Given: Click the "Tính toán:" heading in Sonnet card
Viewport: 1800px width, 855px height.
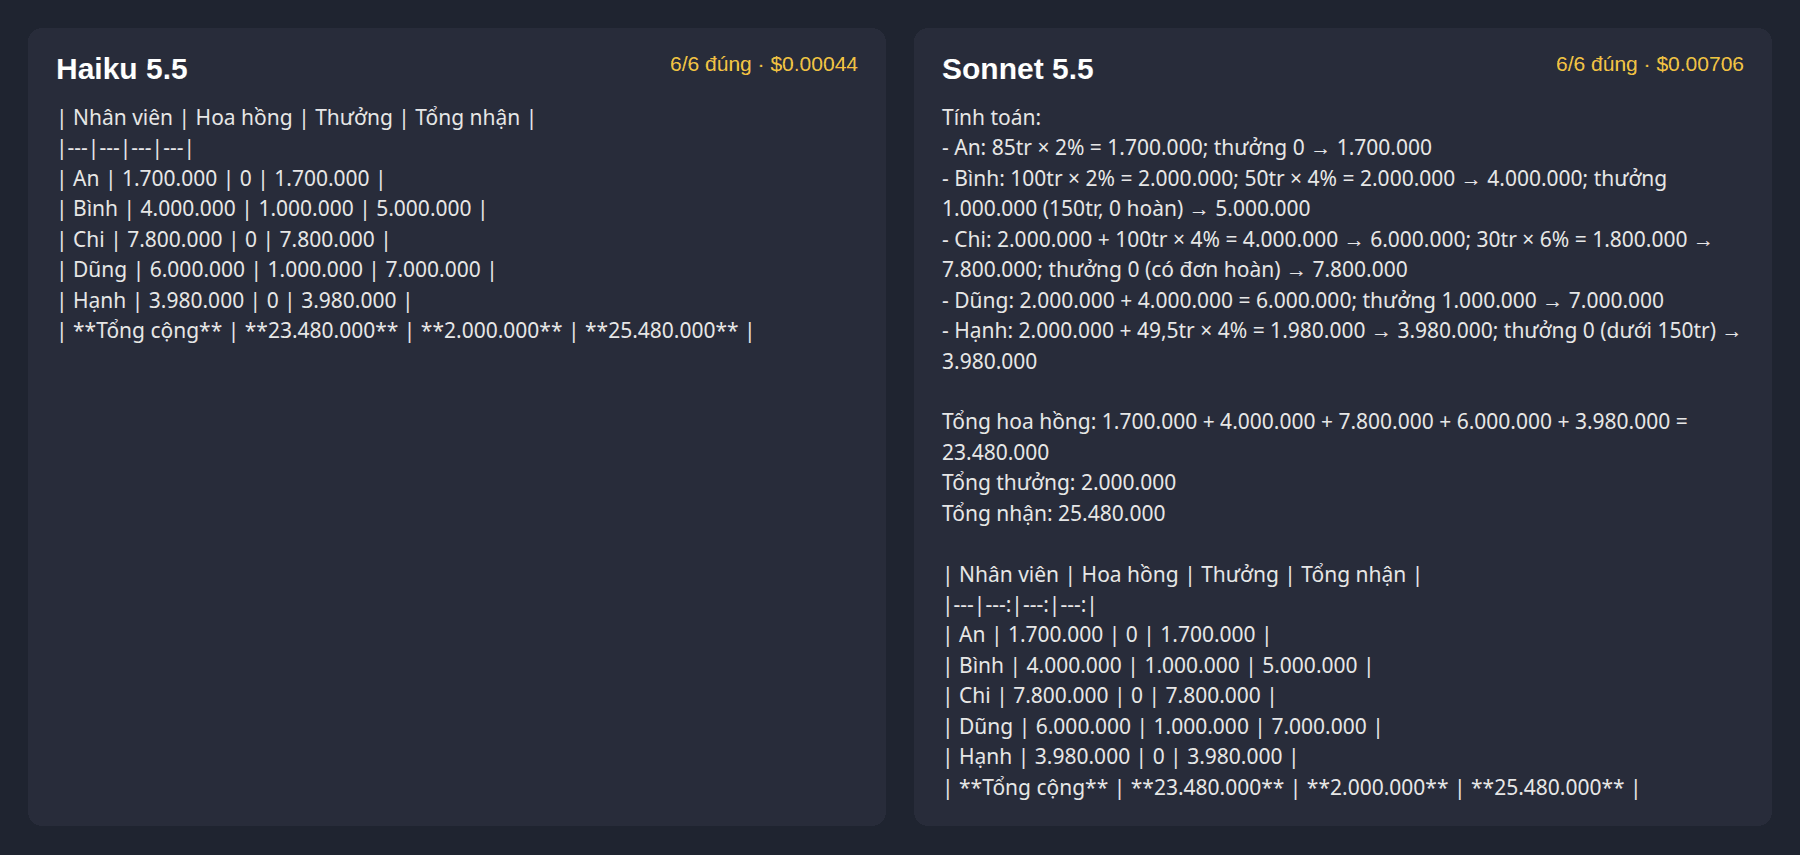Looking at the screenshot, I should click(x=991, y=118).
